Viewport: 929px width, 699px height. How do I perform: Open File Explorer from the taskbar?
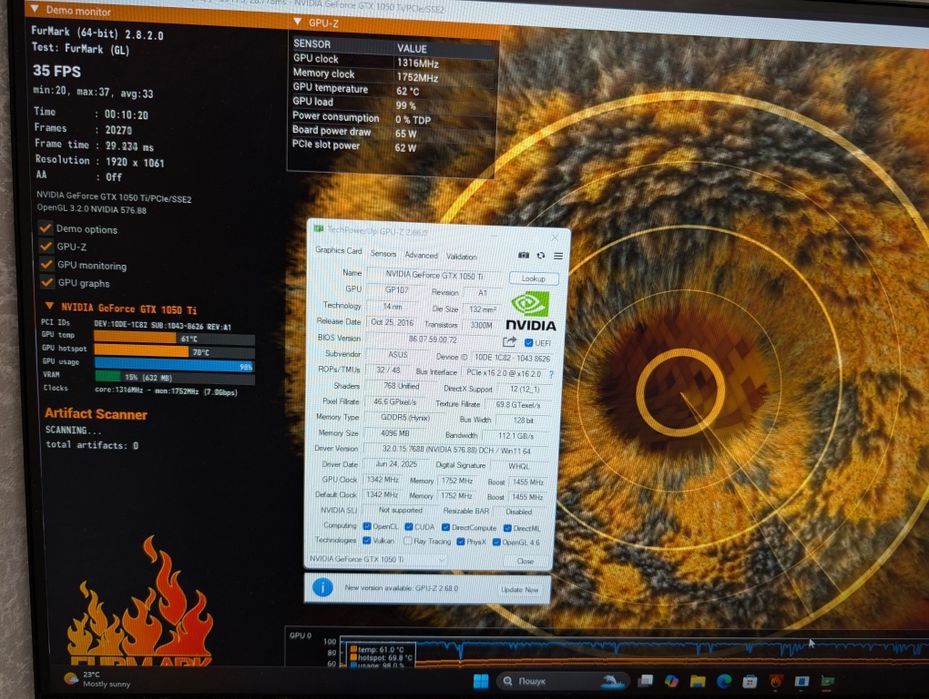(x=697, y=681)
